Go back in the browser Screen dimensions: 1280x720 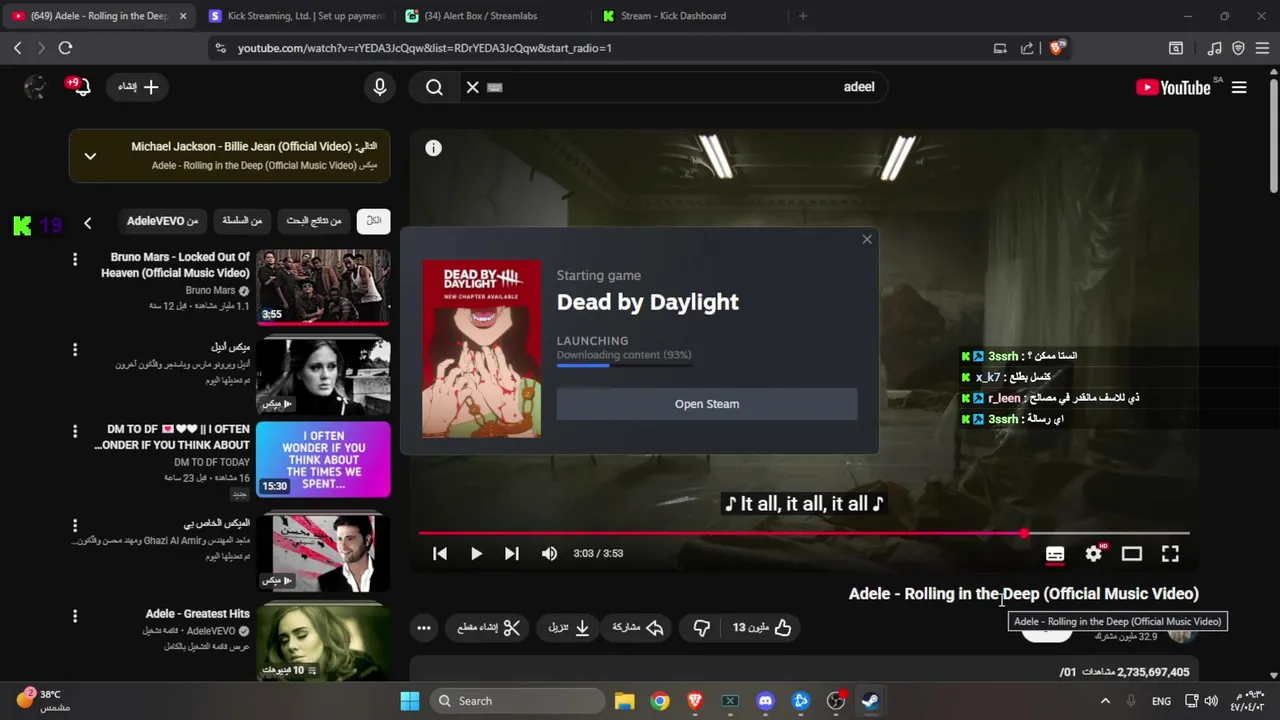pos(17,48)
